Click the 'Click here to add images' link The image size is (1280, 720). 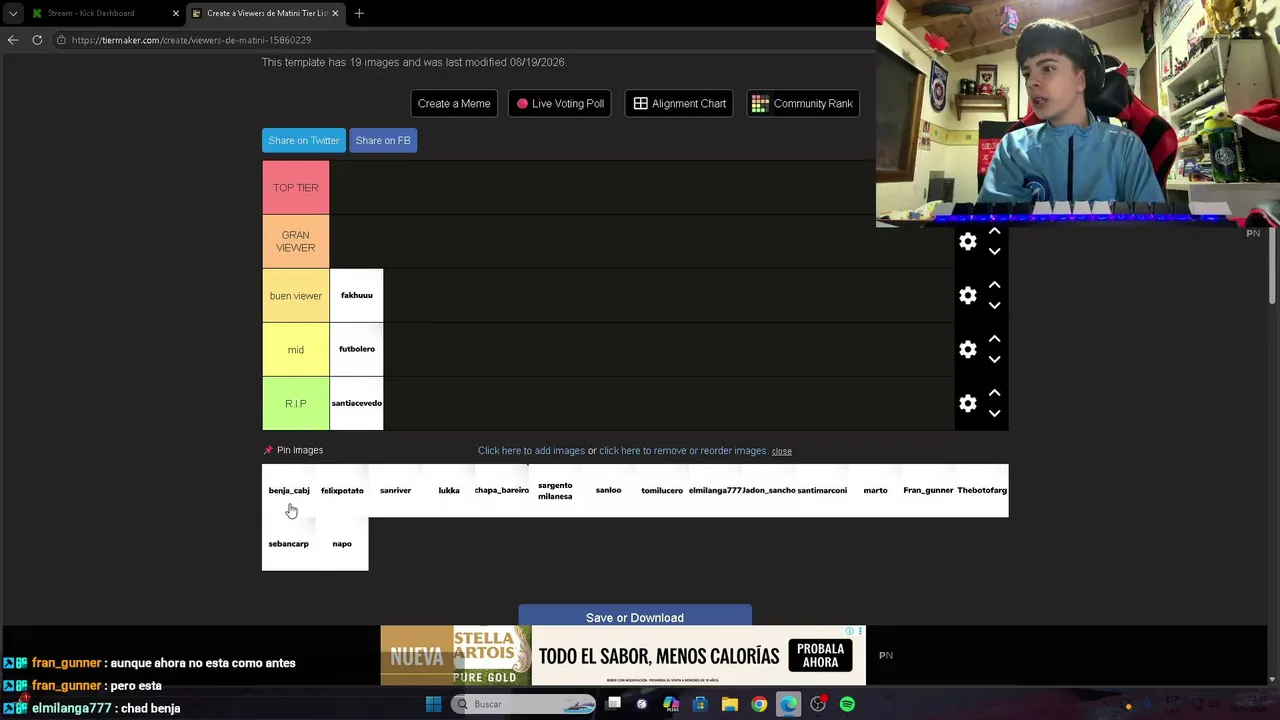[531, 451]
